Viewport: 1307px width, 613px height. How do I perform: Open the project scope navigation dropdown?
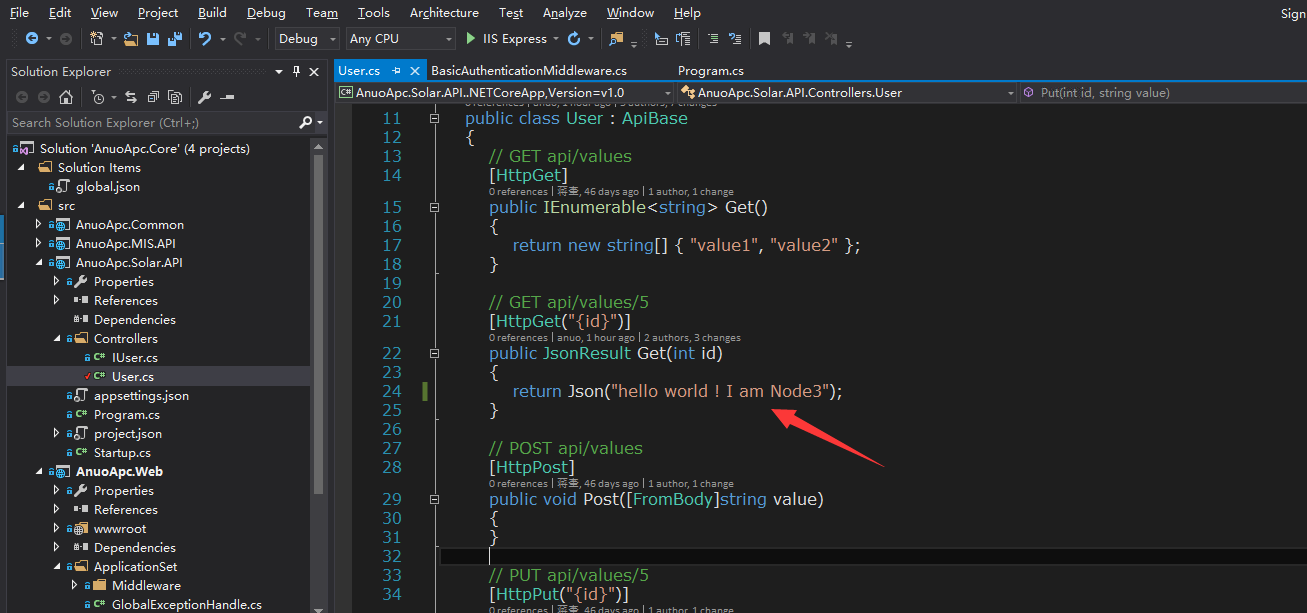point(667,92)
